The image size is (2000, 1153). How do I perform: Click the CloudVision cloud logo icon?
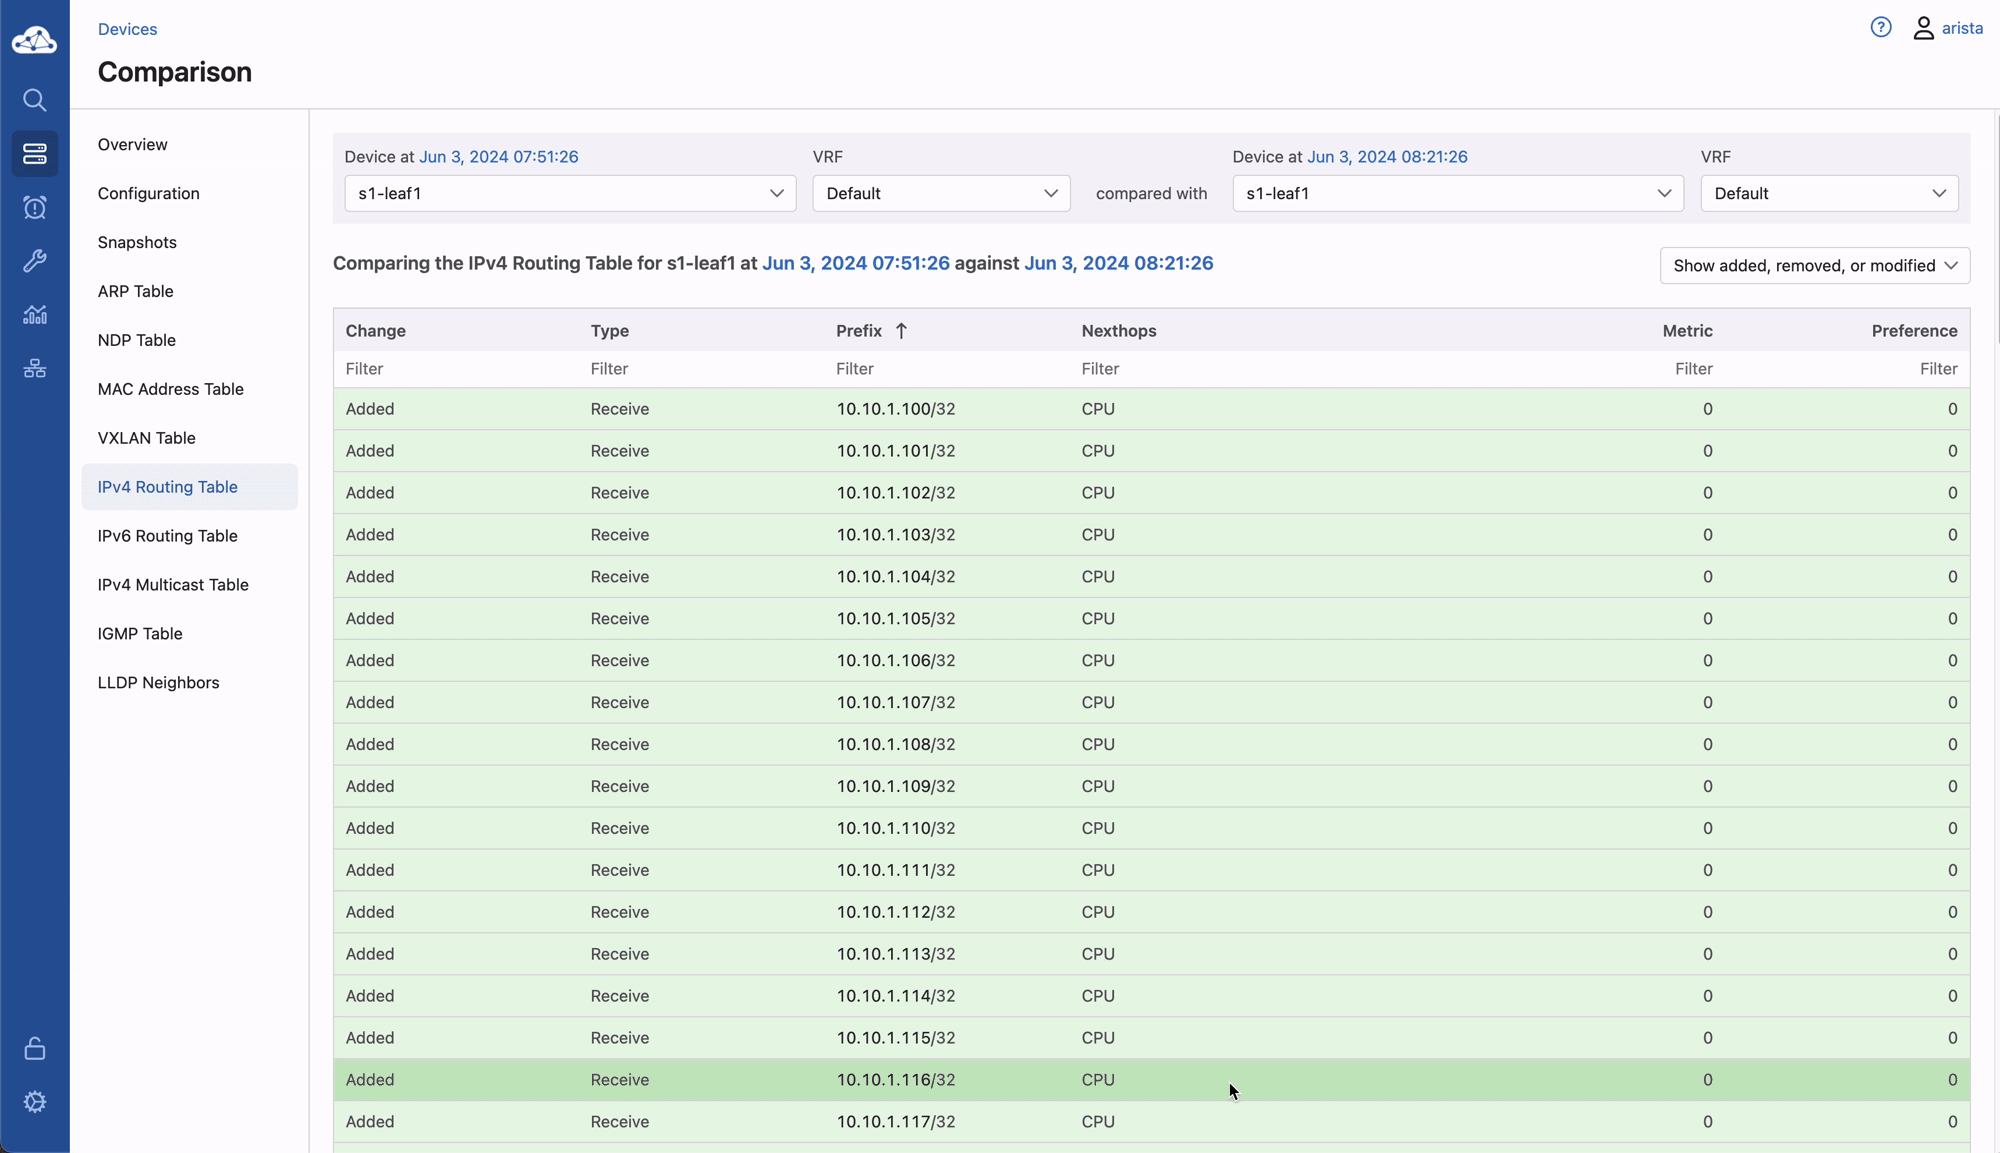pos(34,40)
